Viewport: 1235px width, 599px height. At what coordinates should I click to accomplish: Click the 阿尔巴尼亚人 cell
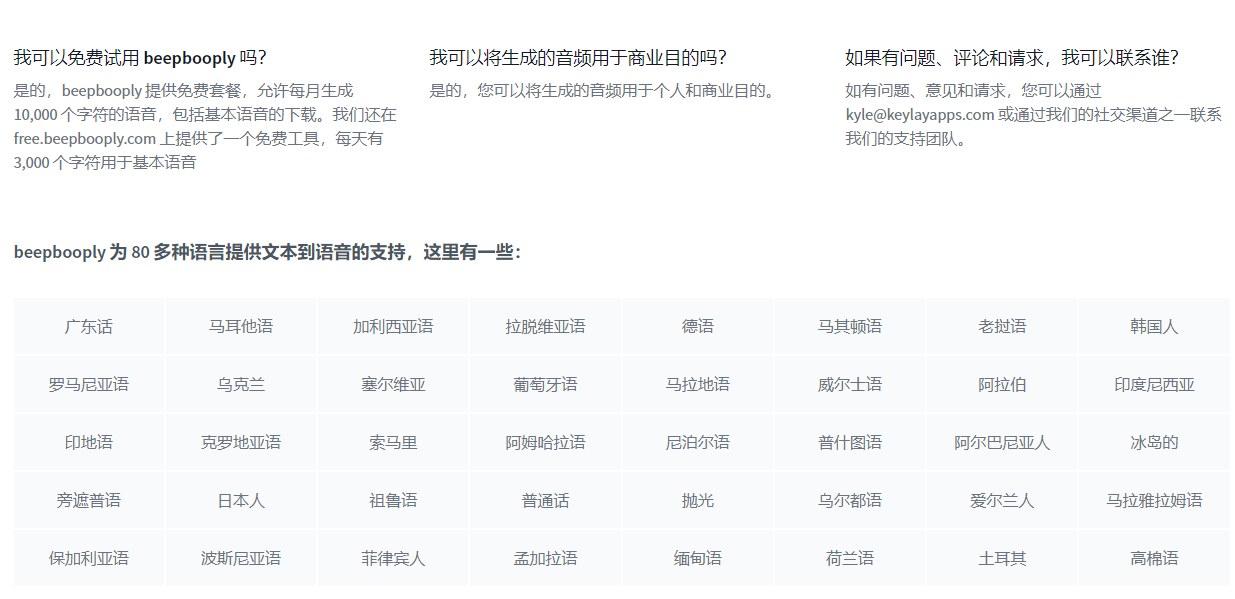pos(1001,442)
